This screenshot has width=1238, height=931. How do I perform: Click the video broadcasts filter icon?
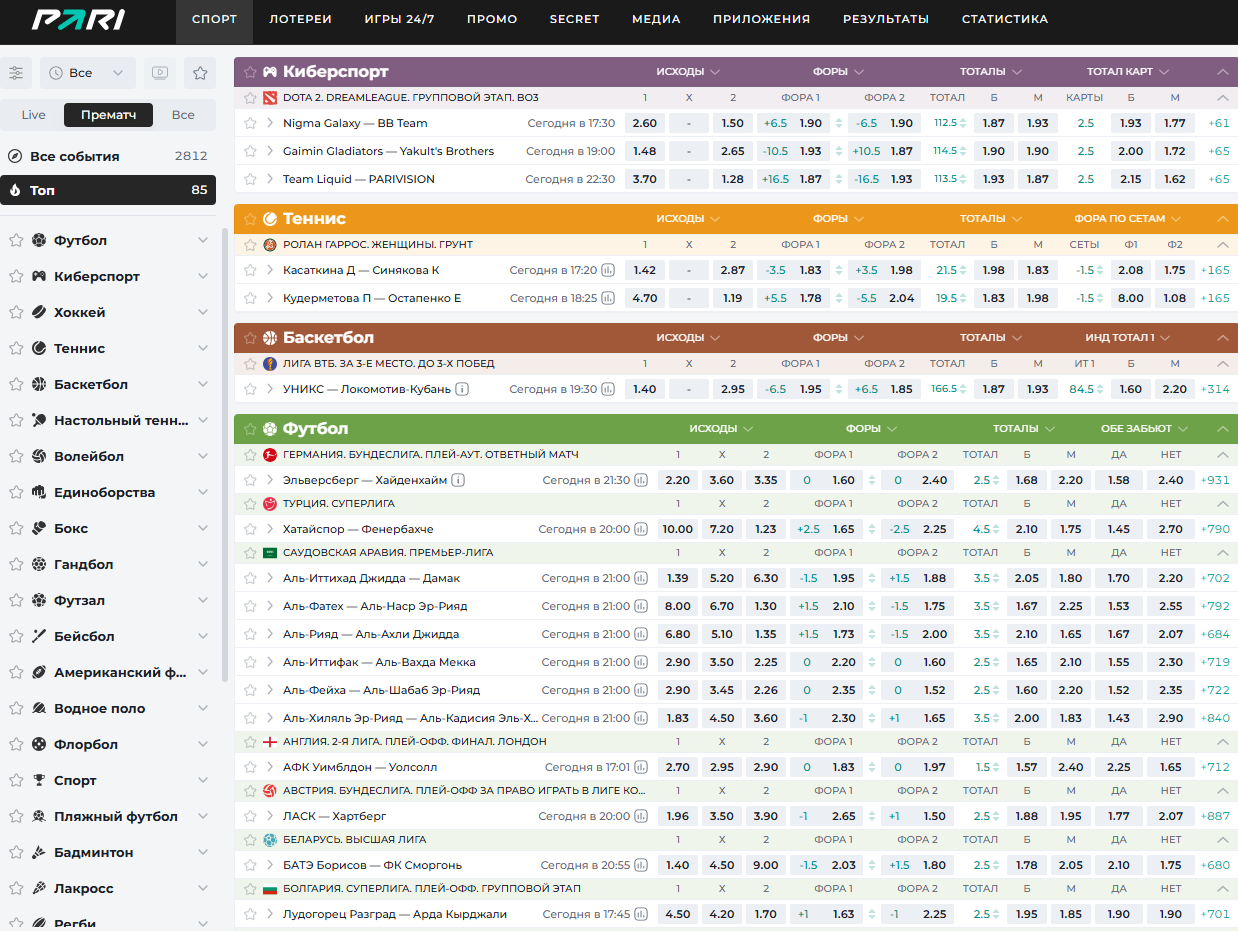click(158, 73)
